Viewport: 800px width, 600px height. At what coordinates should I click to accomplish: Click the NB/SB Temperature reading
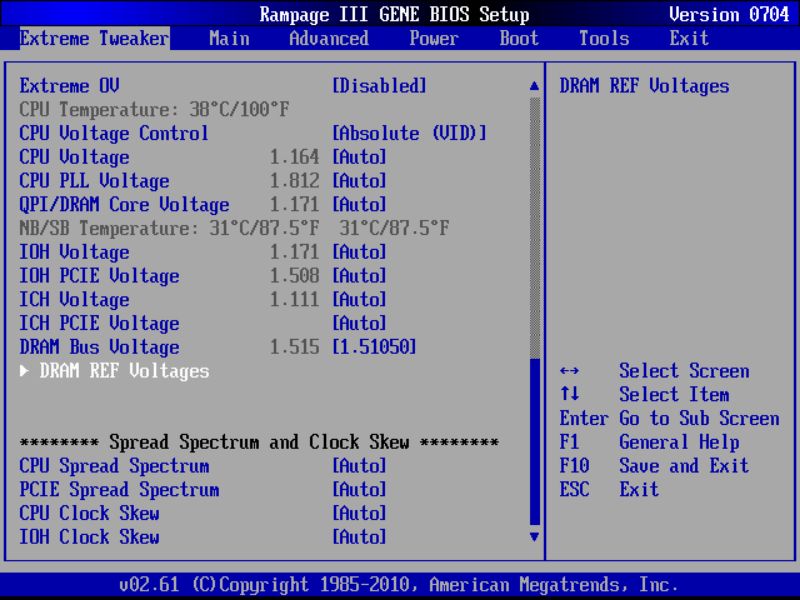[234, 228]
